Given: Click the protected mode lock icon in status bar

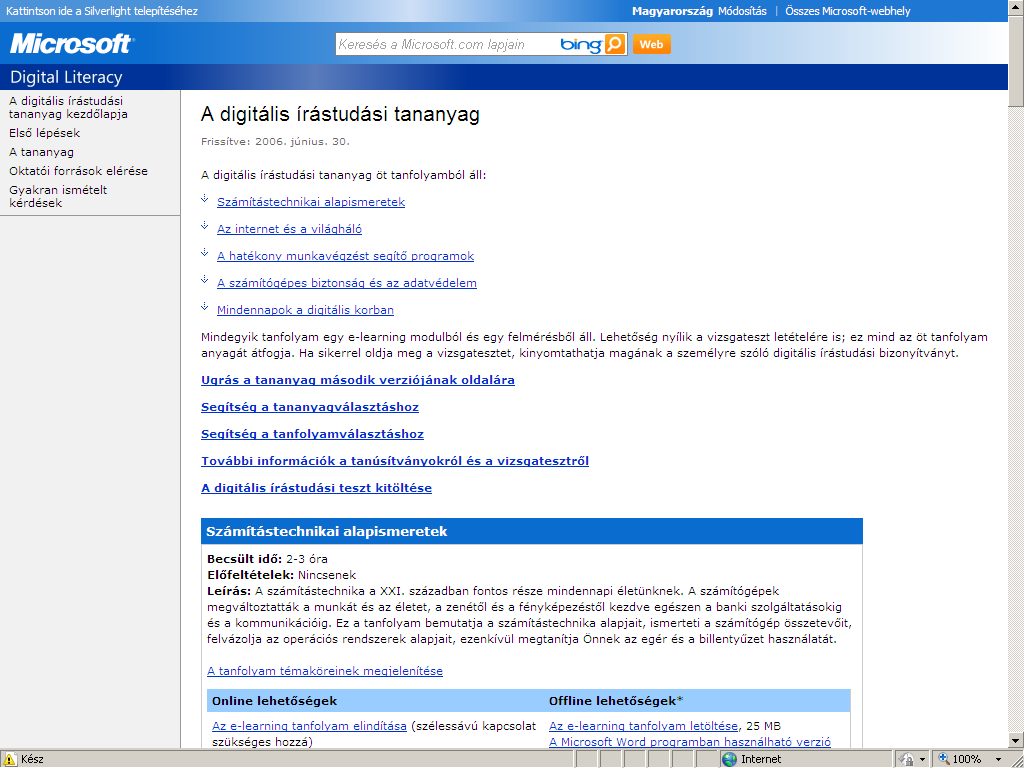Looking at the screenshot, I should click(x=906, y=759).
